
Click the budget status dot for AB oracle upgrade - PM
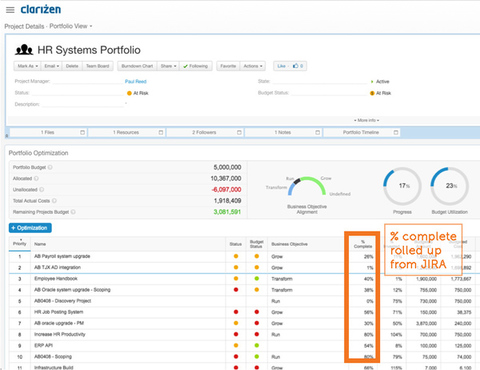pos(257,323)
